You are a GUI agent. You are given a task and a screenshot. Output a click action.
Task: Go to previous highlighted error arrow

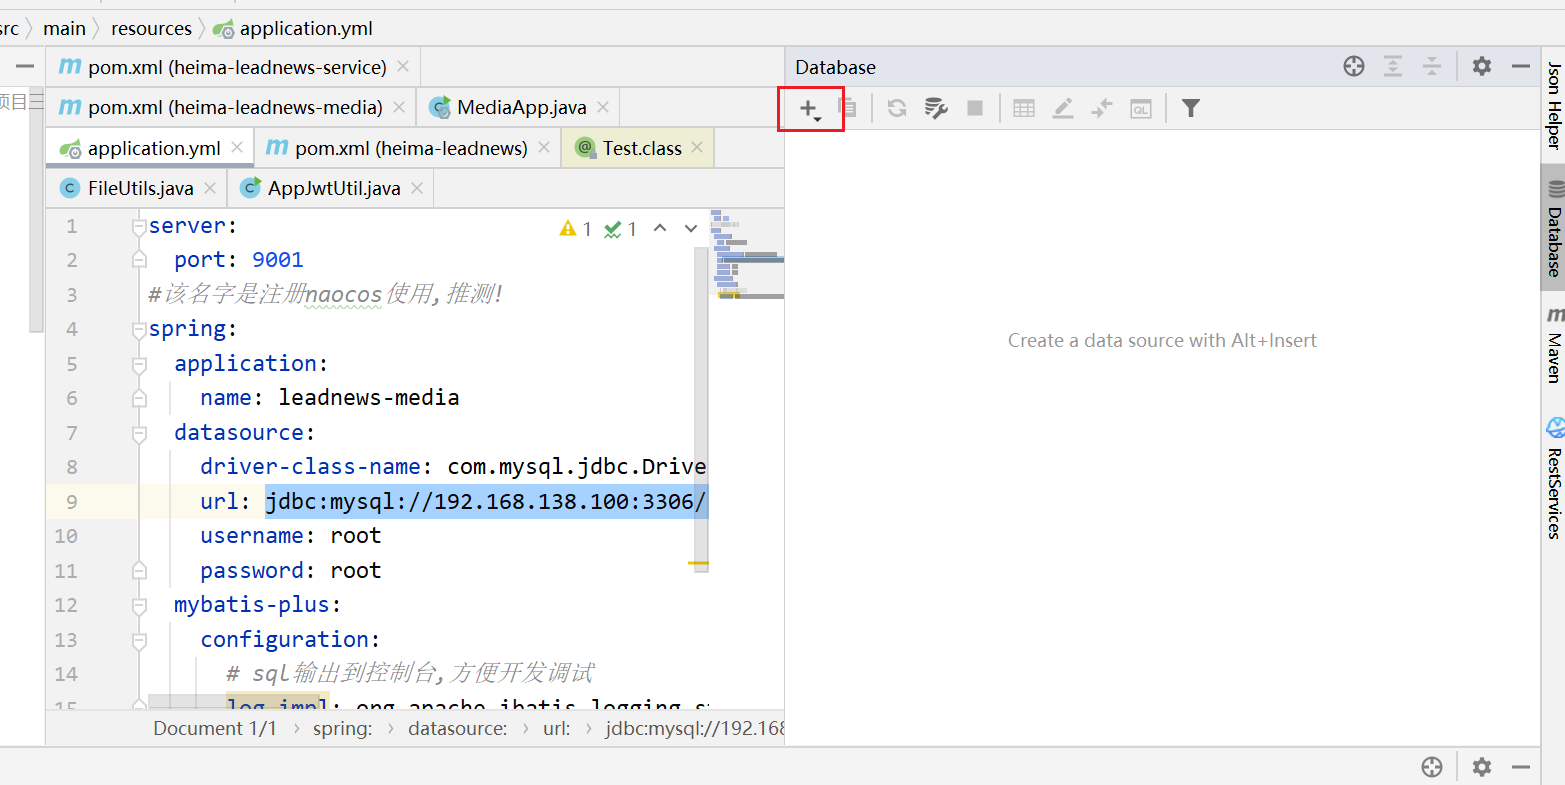click(x=660, y=228)
